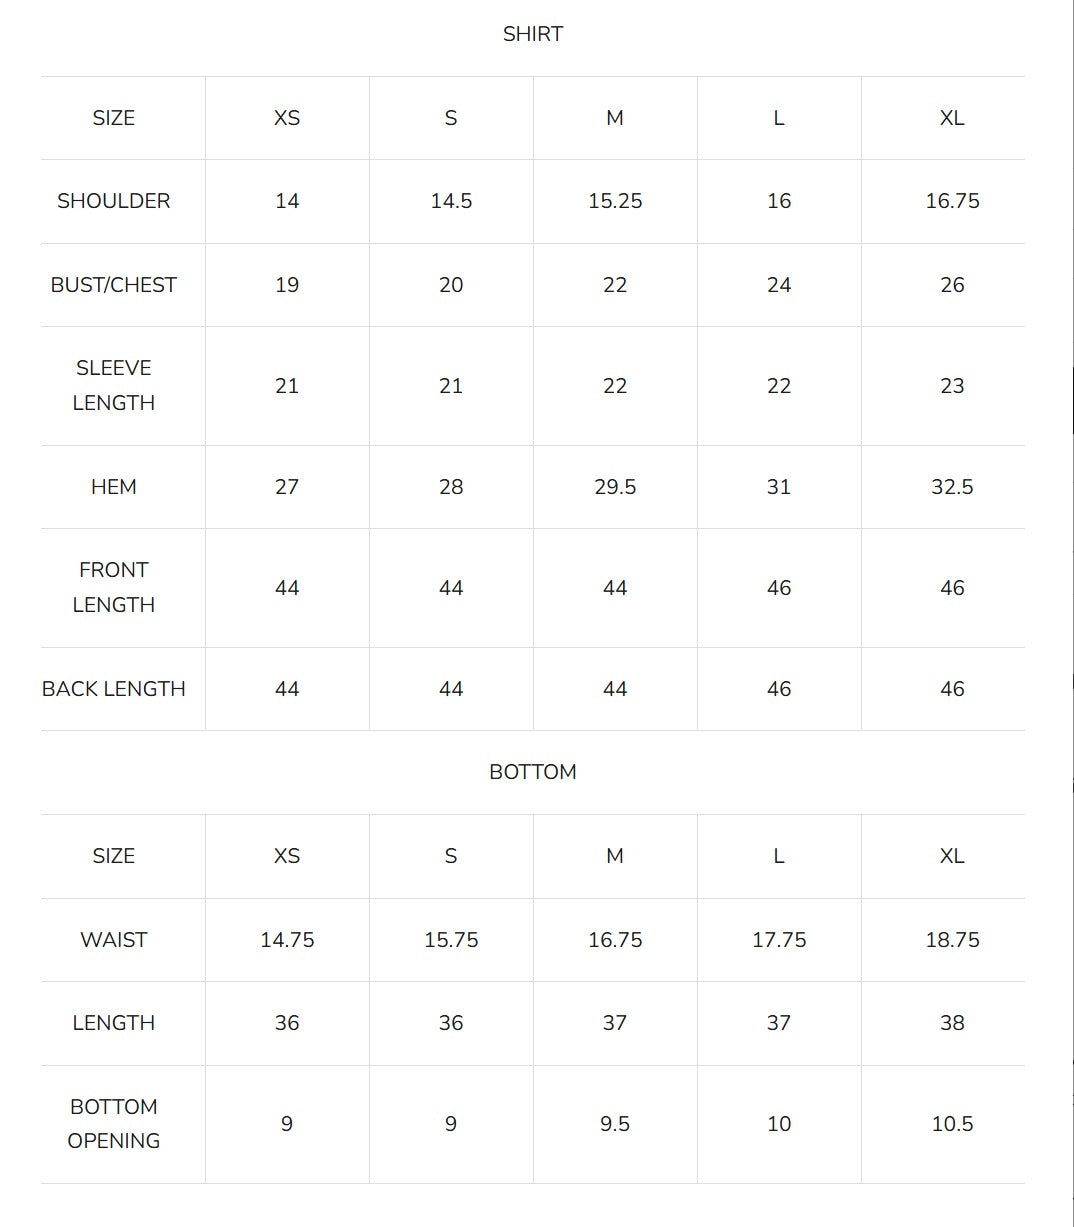The image size is (1074, 1227).
Task: Select hem value 29.5 for size M
Action: 615,487
